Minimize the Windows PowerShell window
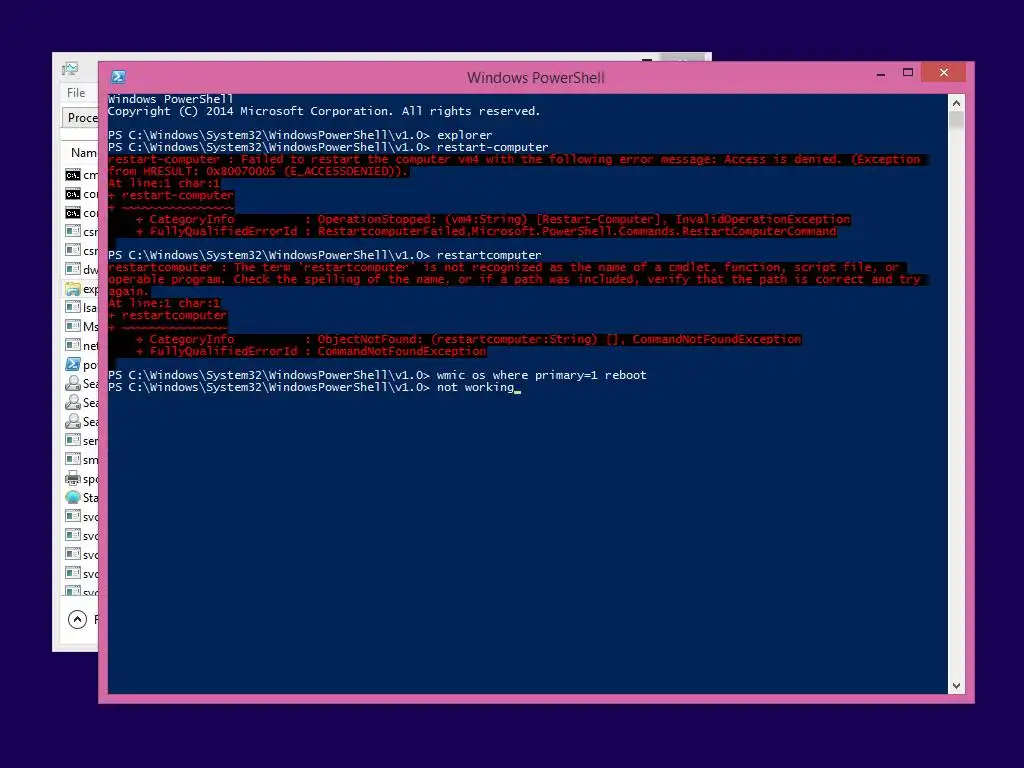 [880, 73]
